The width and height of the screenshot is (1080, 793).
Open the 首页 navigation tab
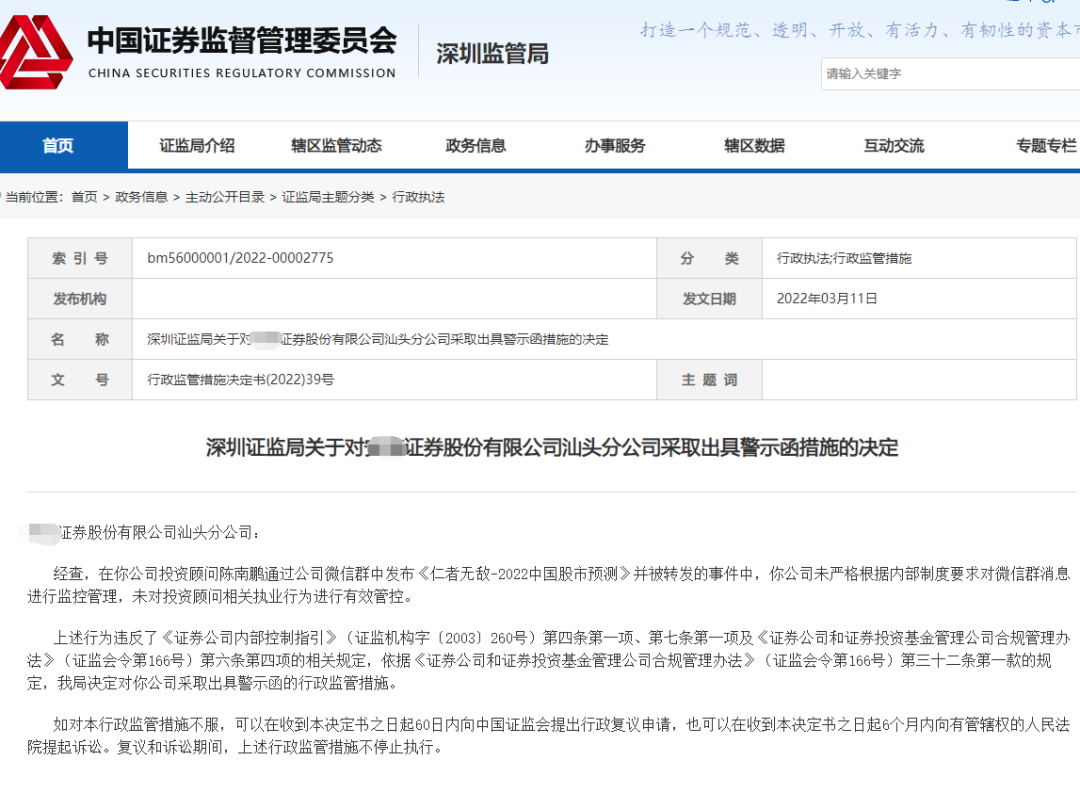tap(58, 146)
